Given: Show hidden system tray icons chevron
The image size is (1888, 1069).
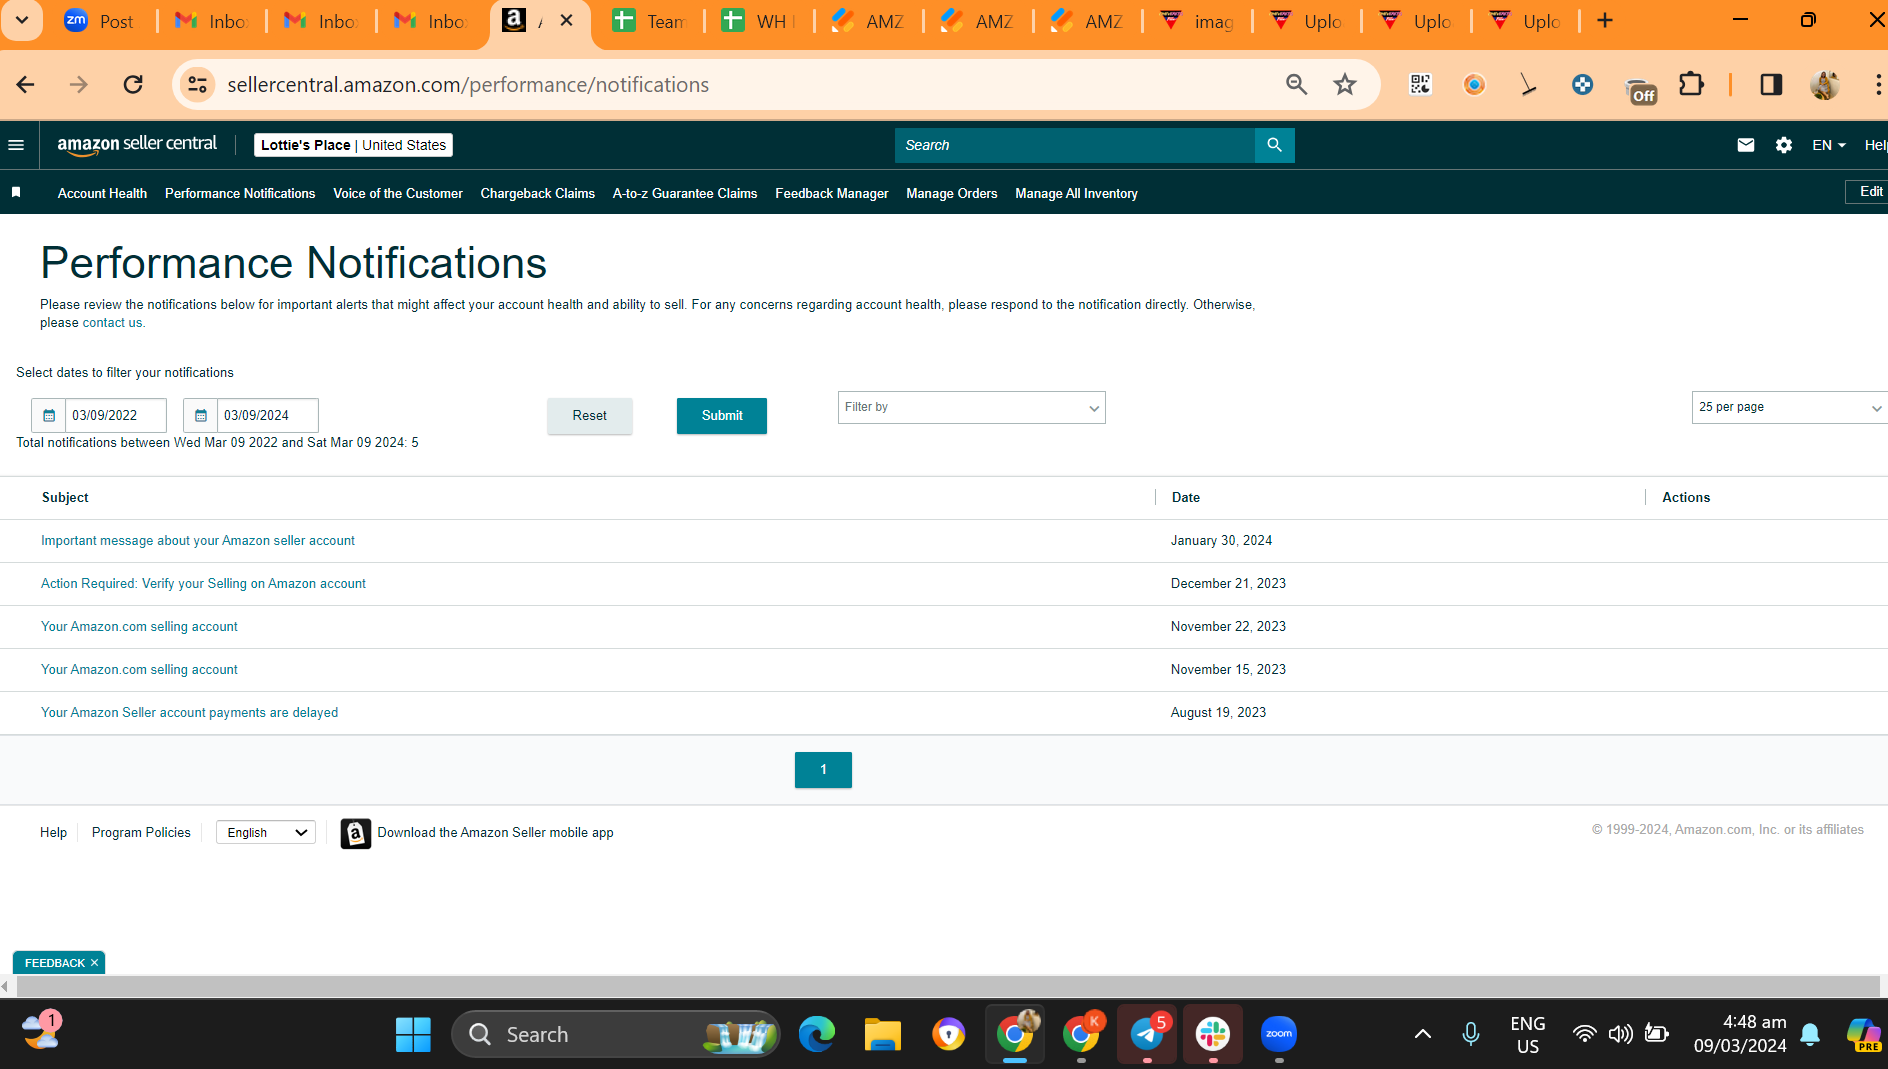Looking at the screenshot, I should (x=1422, y=1034).
